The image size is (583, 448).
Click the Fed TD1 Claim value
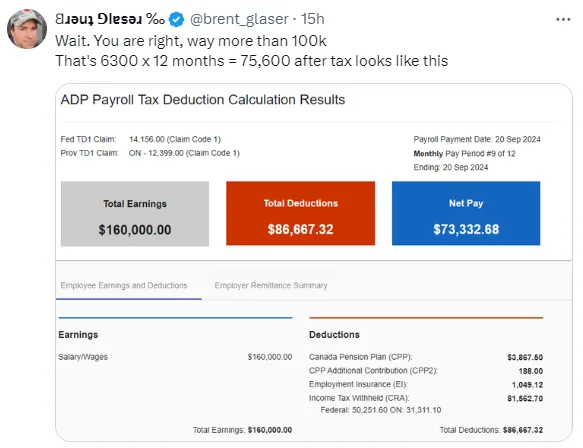coord(175,139)
